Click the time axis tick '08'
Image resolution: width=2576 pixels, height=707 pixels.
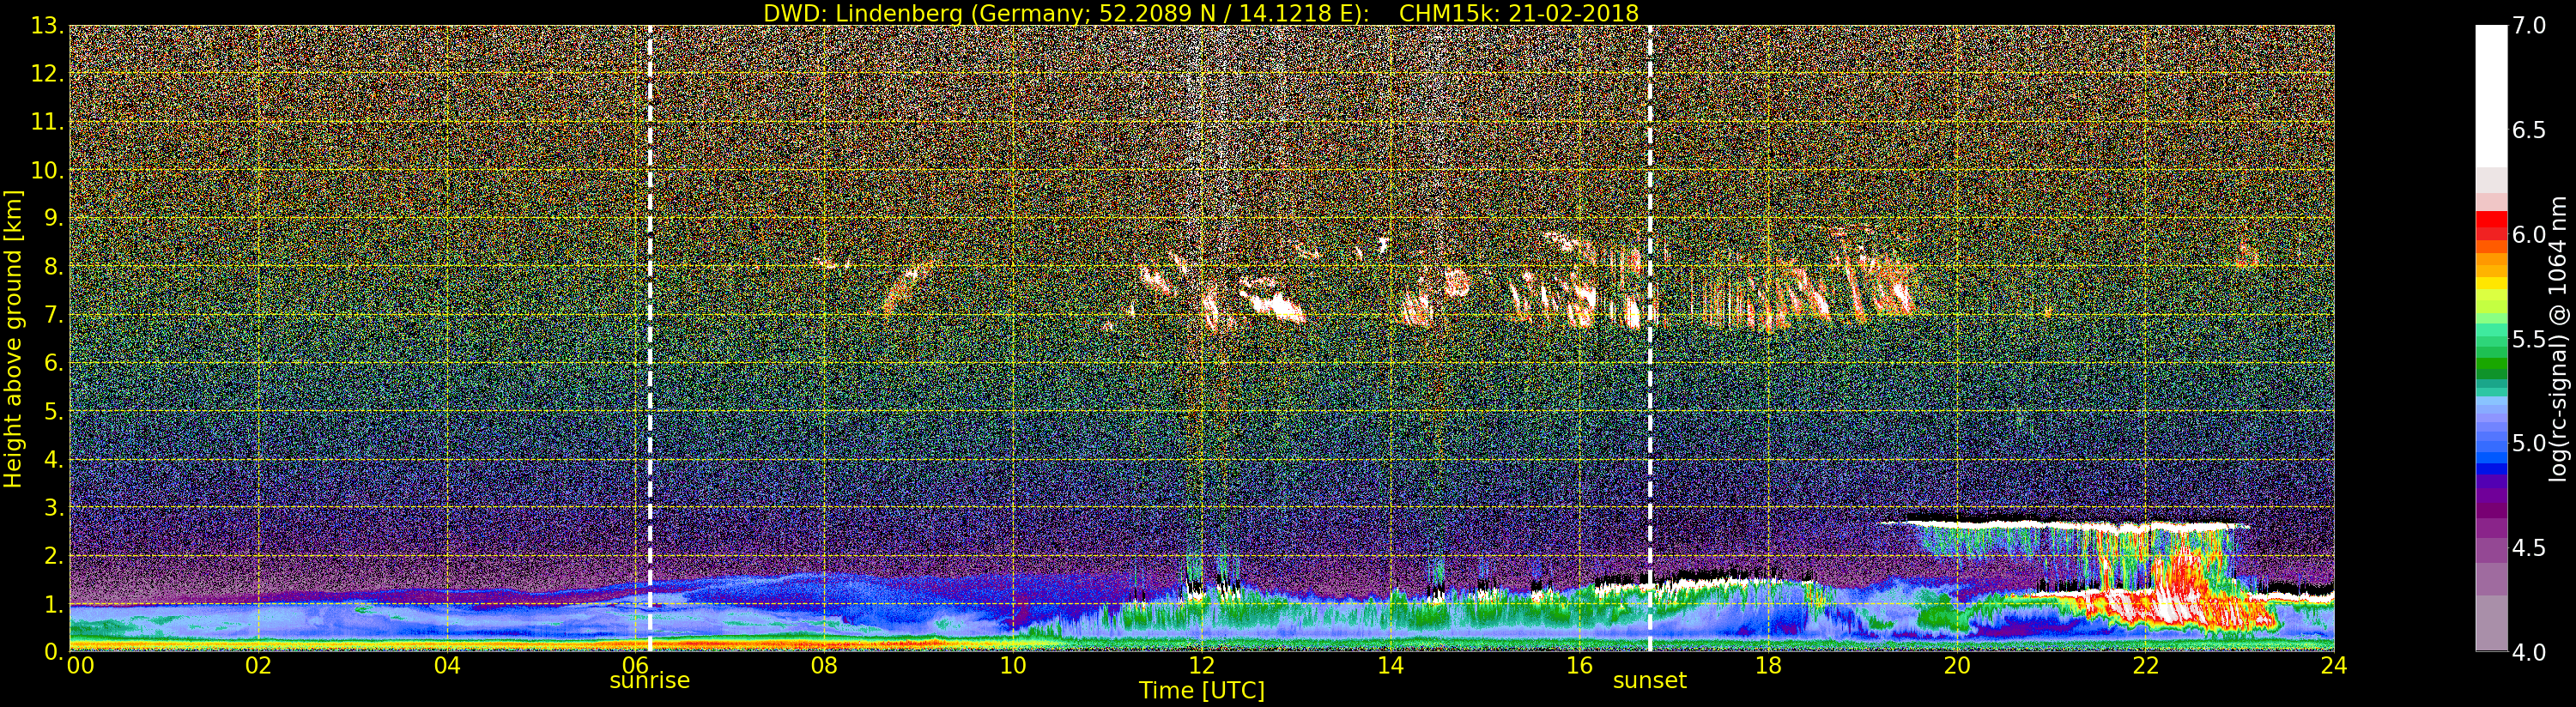click(824, 665)
